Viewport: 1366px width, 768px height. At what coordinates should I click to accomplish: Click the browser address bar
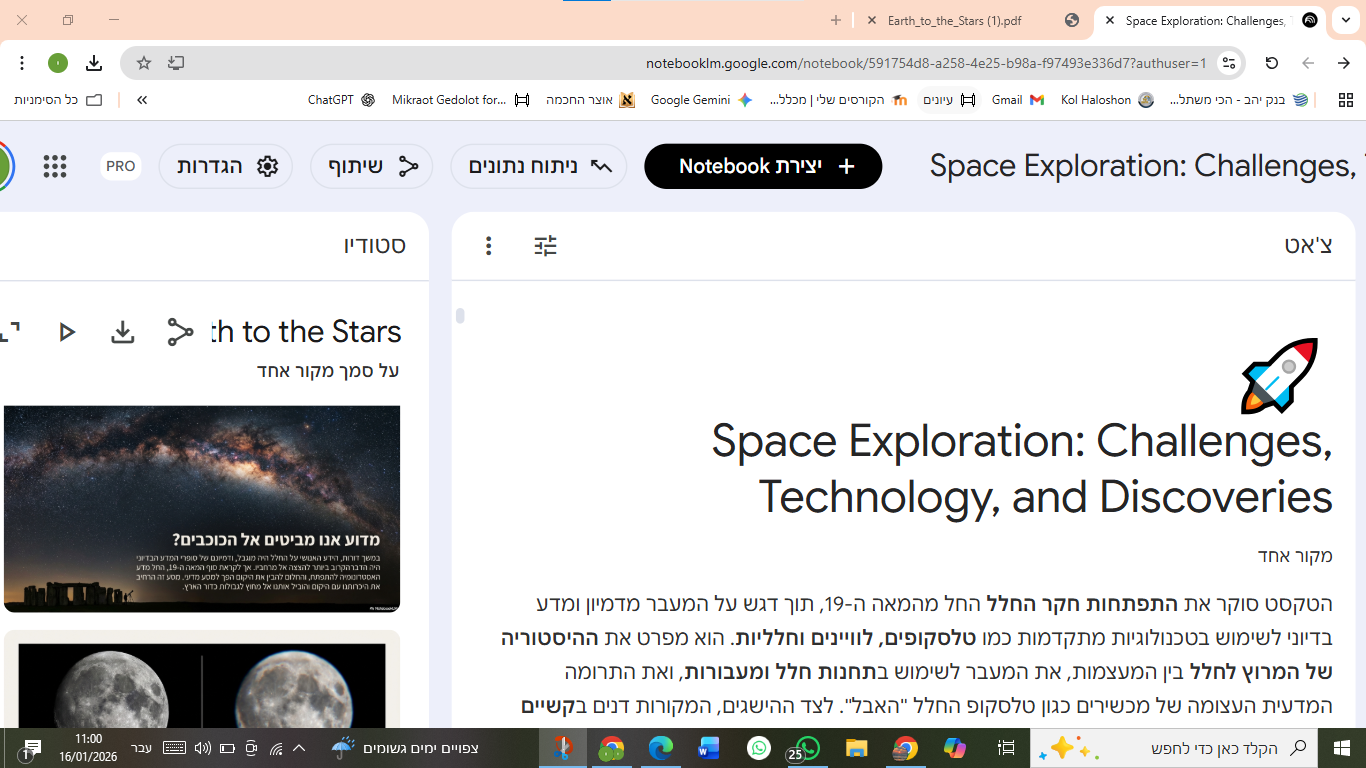(700, 63)
